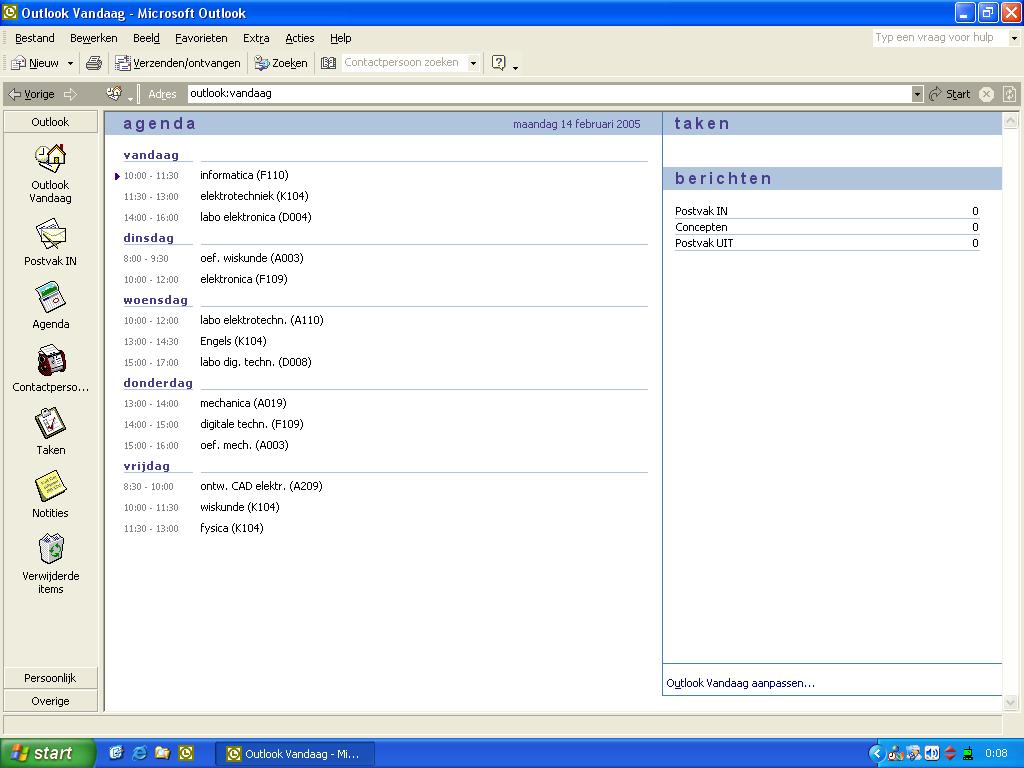Click the stop icon in address bar
Viewport: 1024px width, 768px height.
[987, 94]
